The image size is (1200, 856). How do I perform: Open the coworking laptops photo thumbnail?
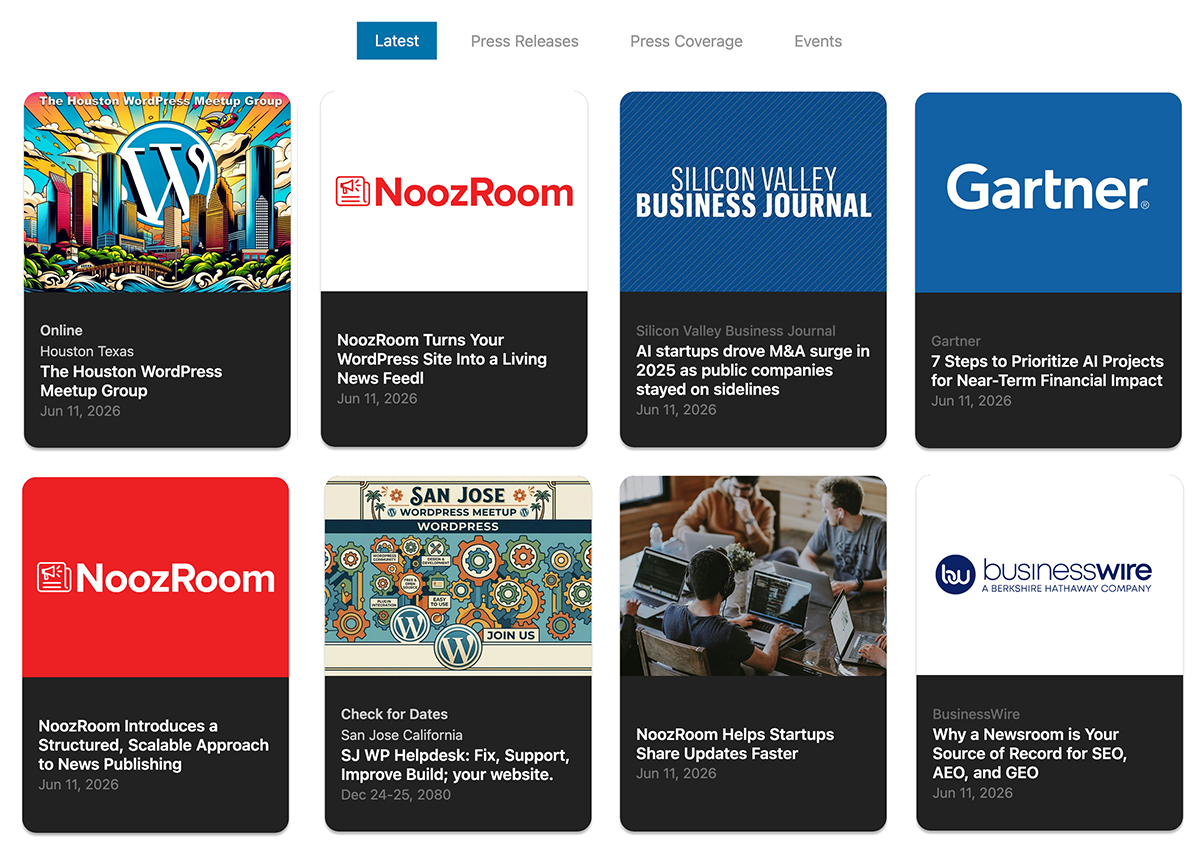[x=753, y=576]
